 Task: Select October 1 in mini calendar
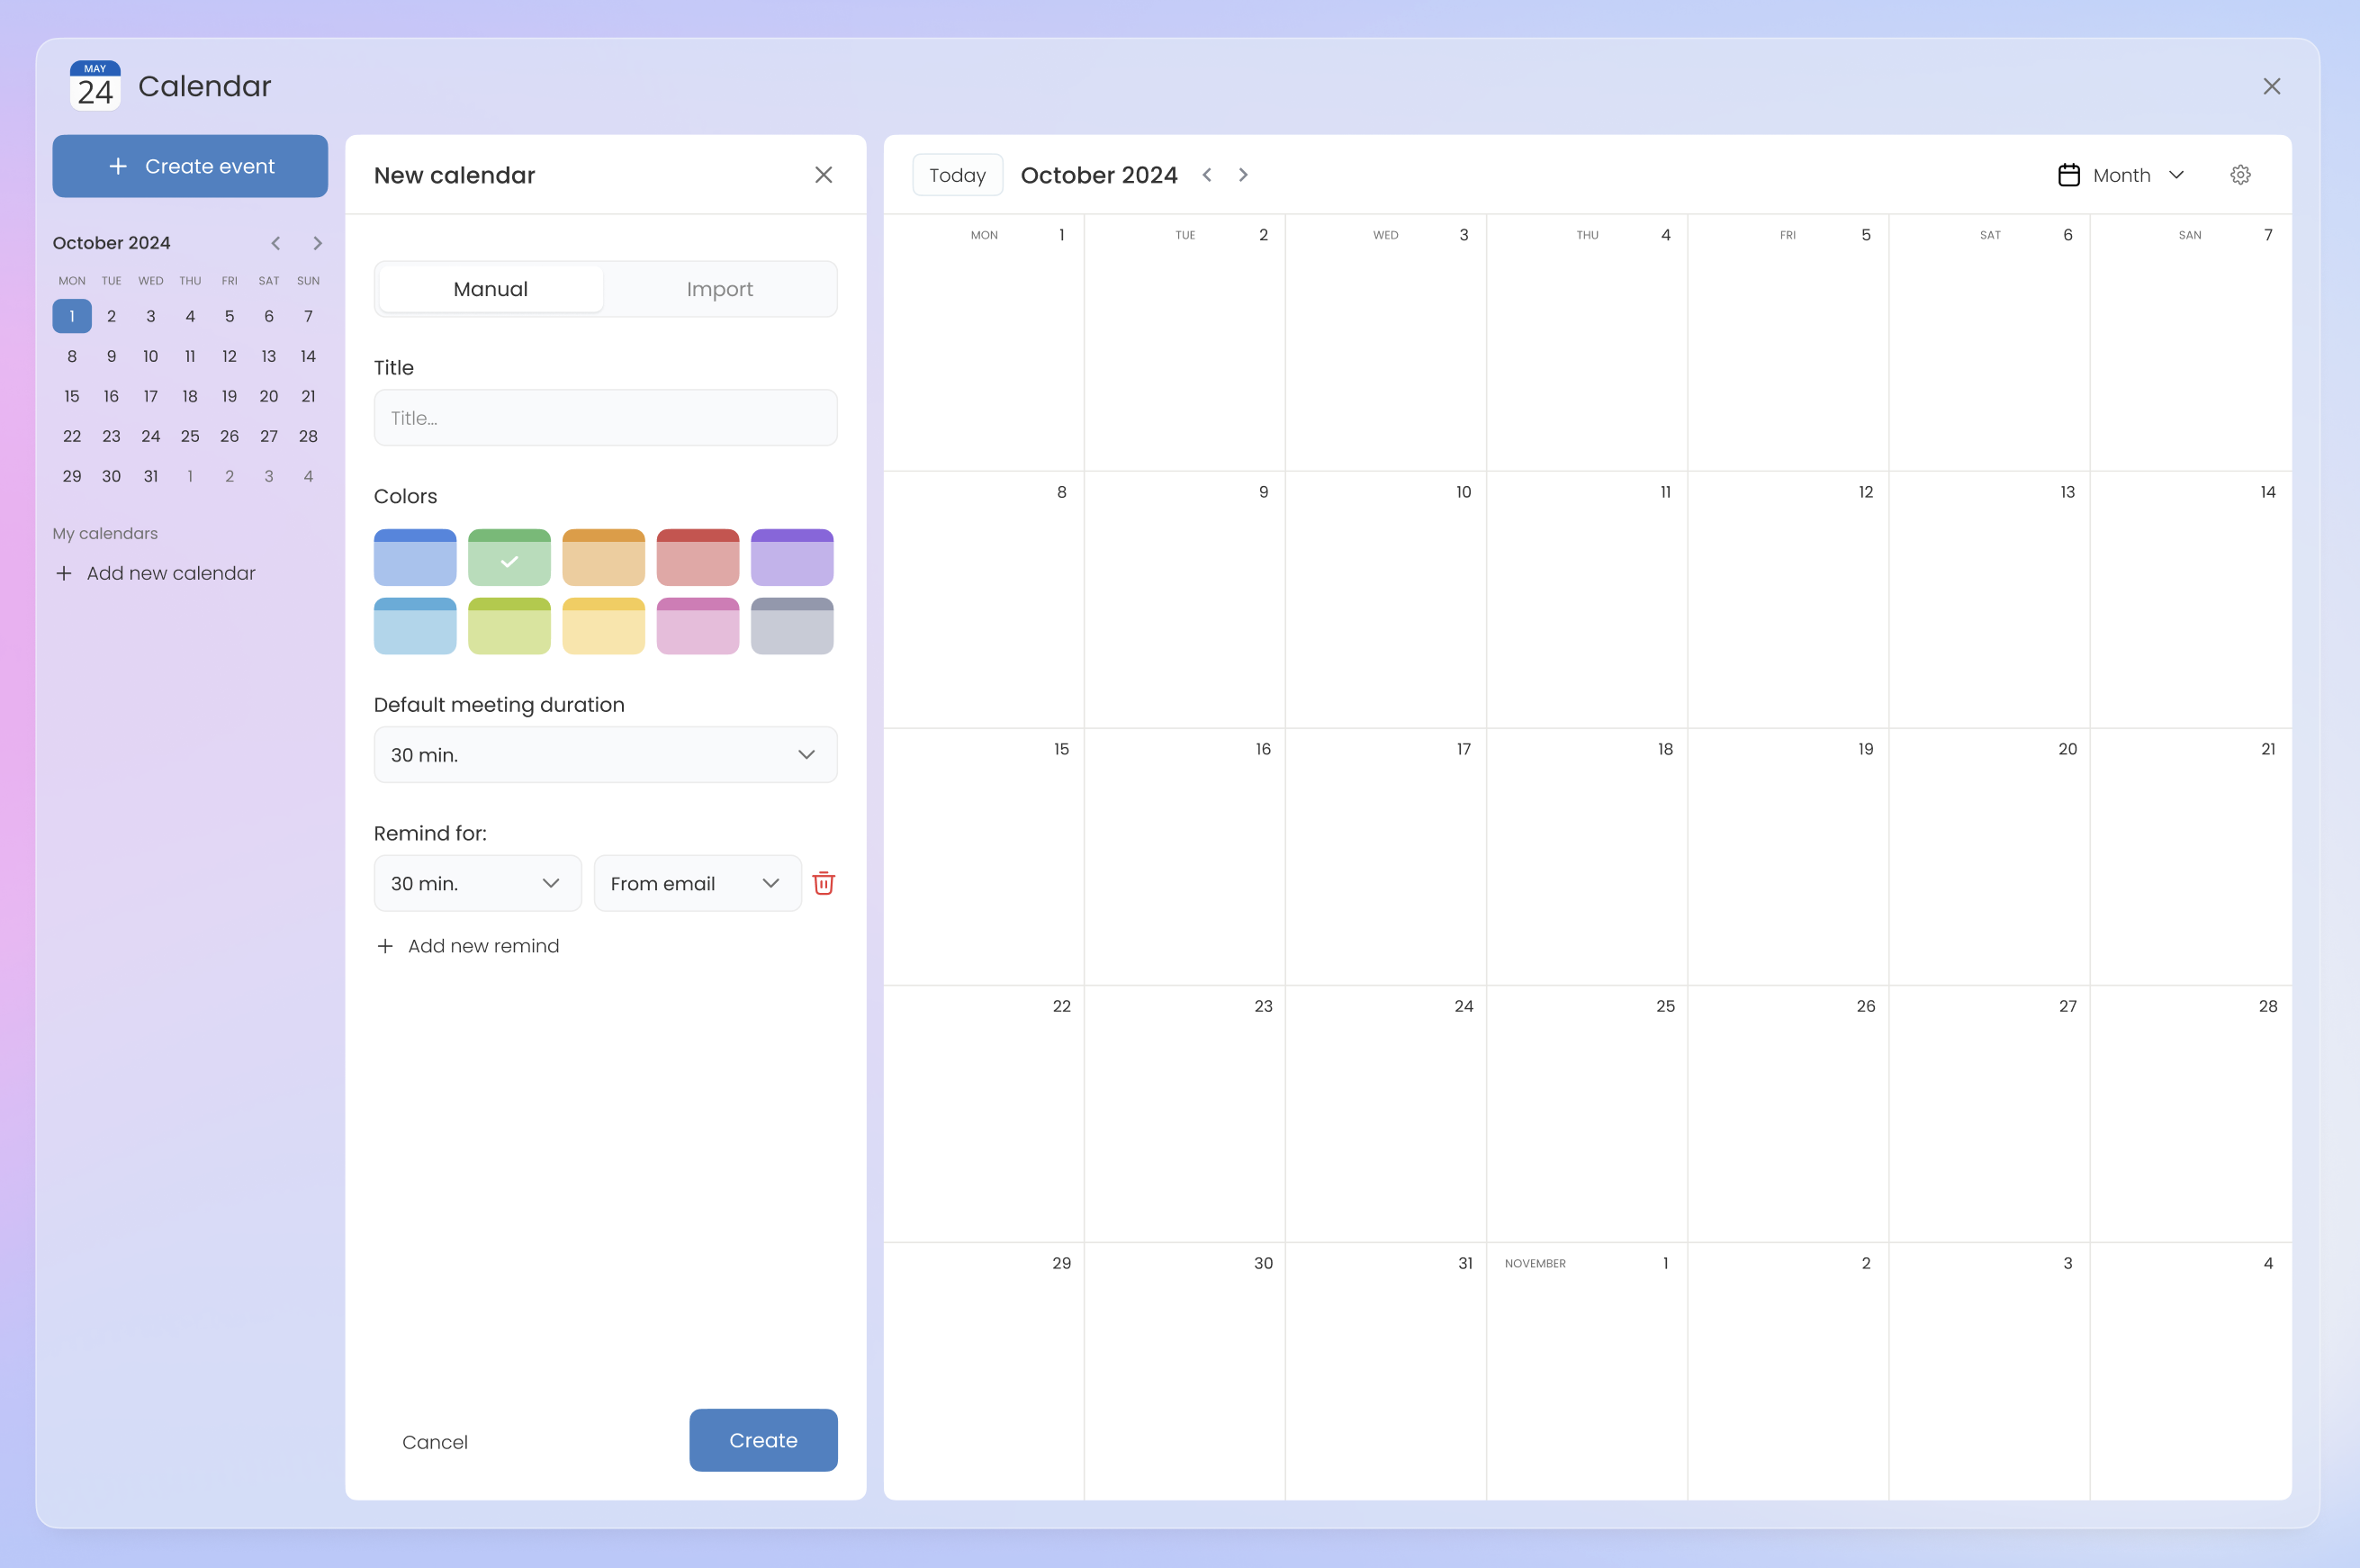pos(72,316)
